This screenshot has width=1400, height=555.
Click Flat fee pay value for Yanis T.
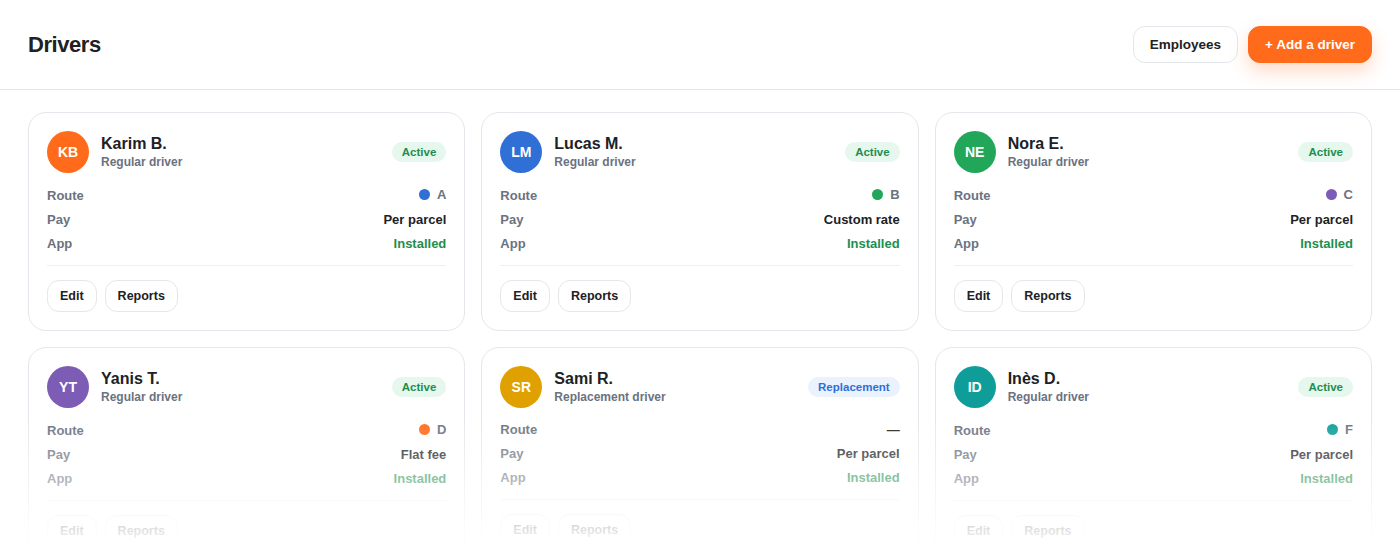click(x=424, y=455)
